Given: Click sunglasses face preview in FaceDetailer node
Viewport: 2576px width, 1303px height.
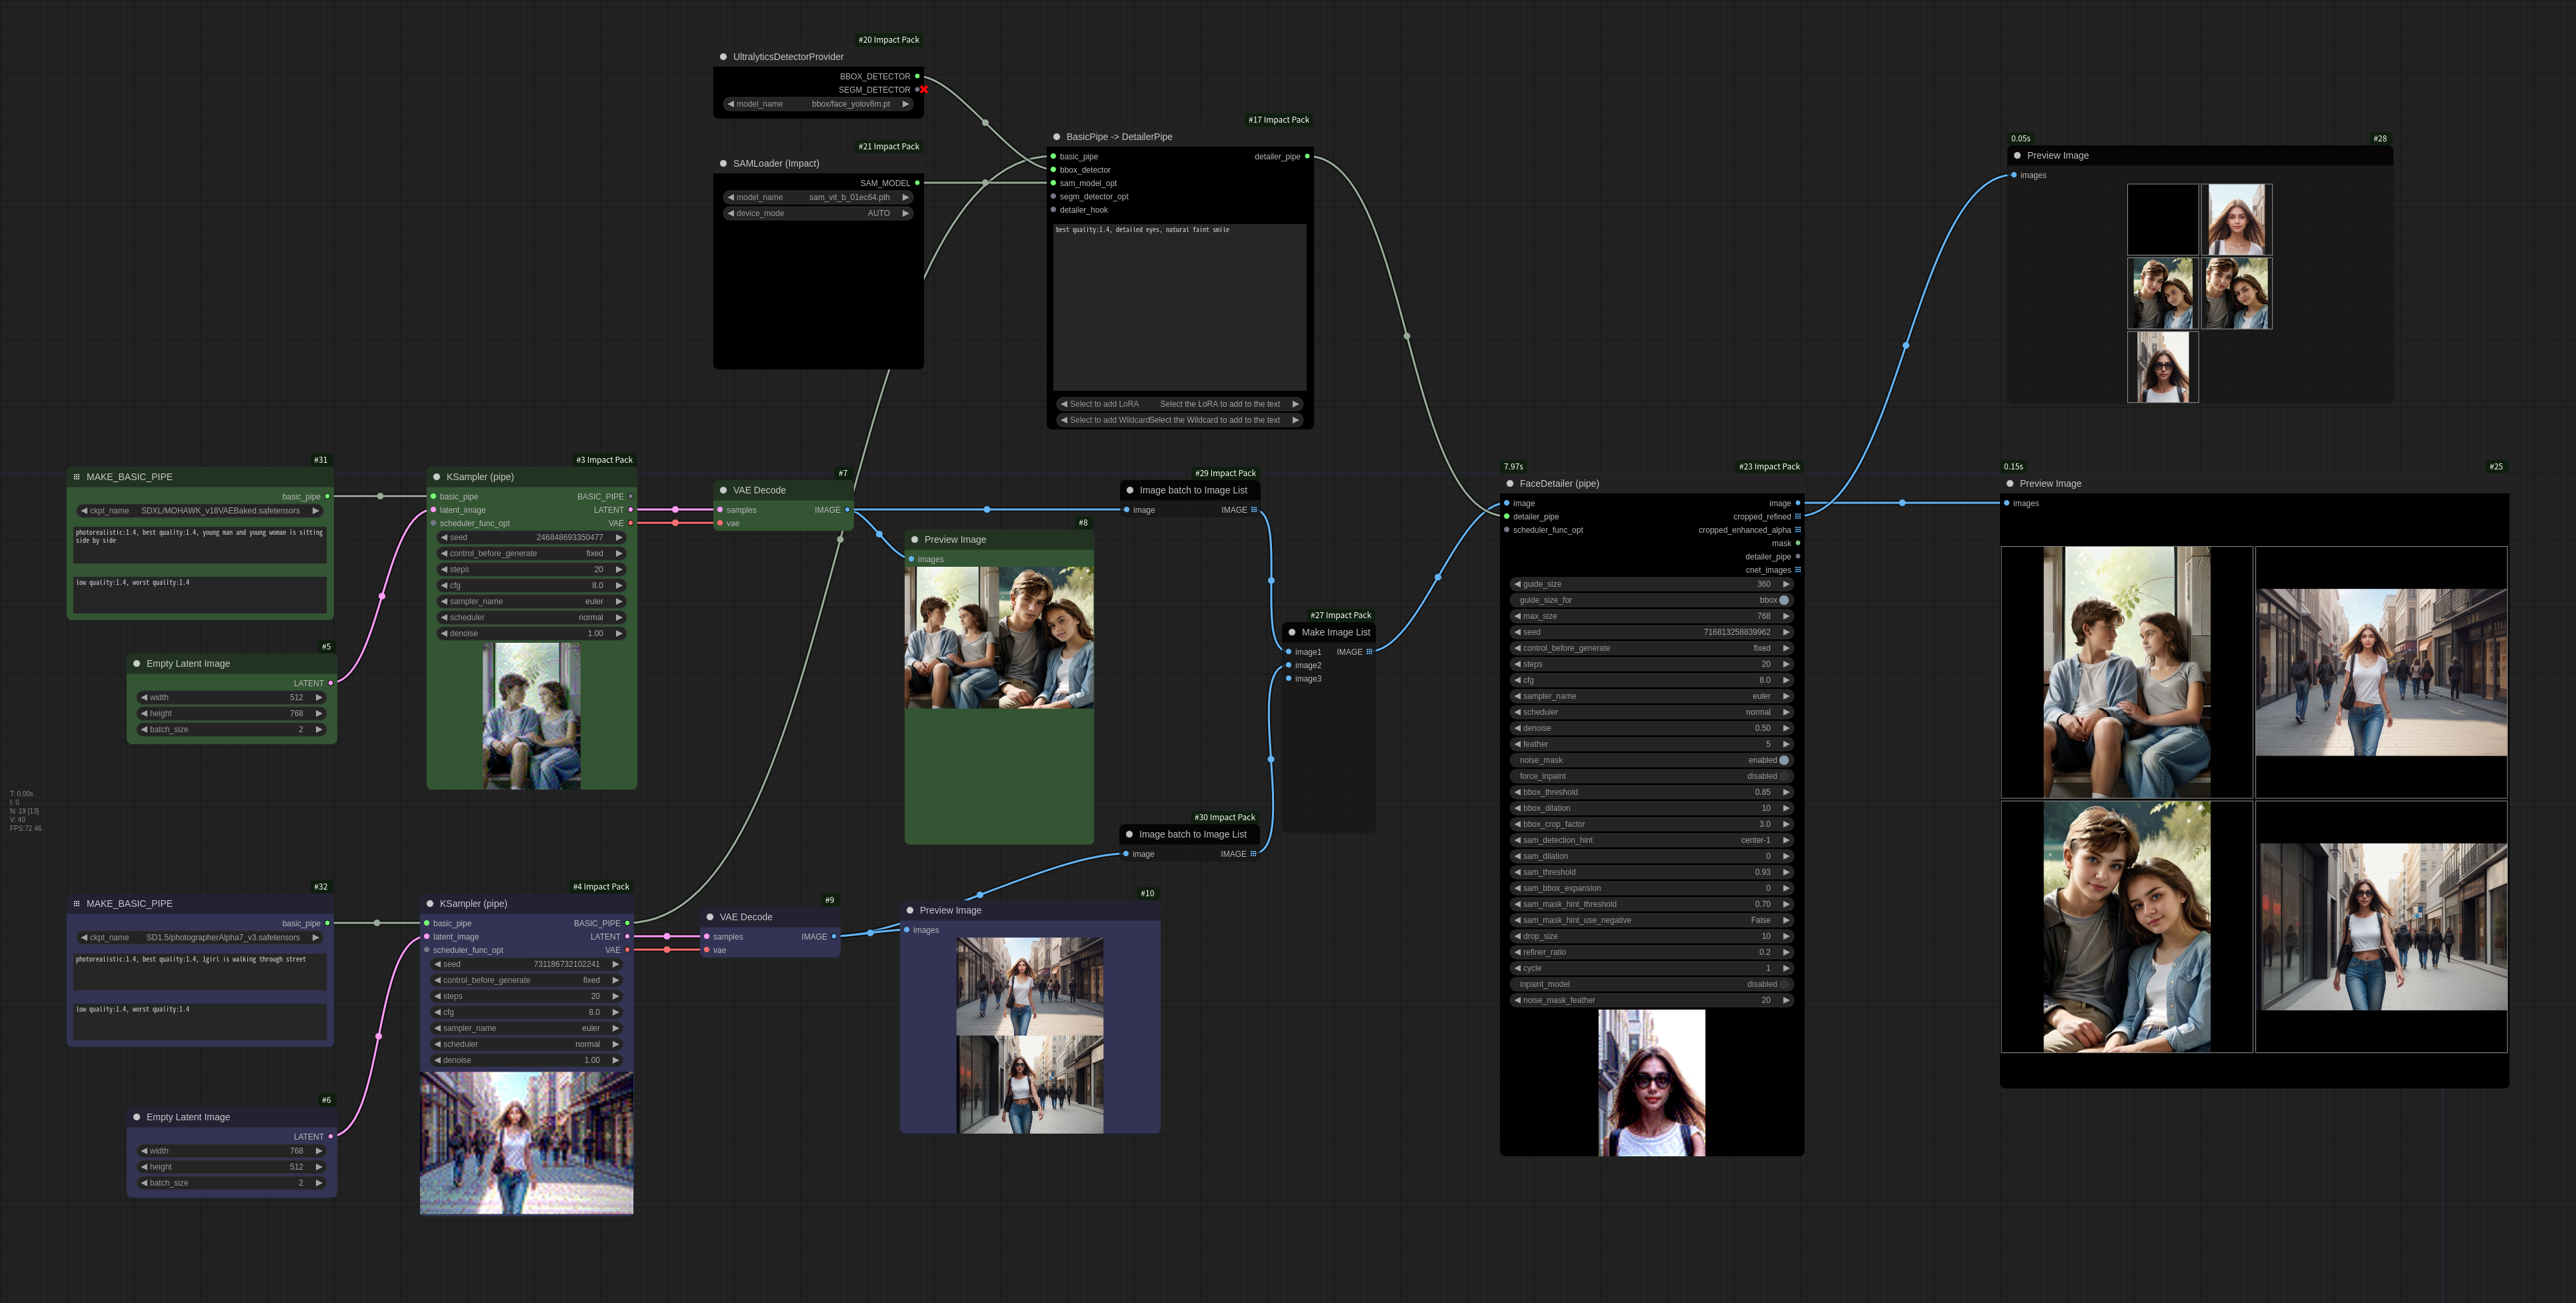Looking at the screenshot, I should click(1652, 1083).
